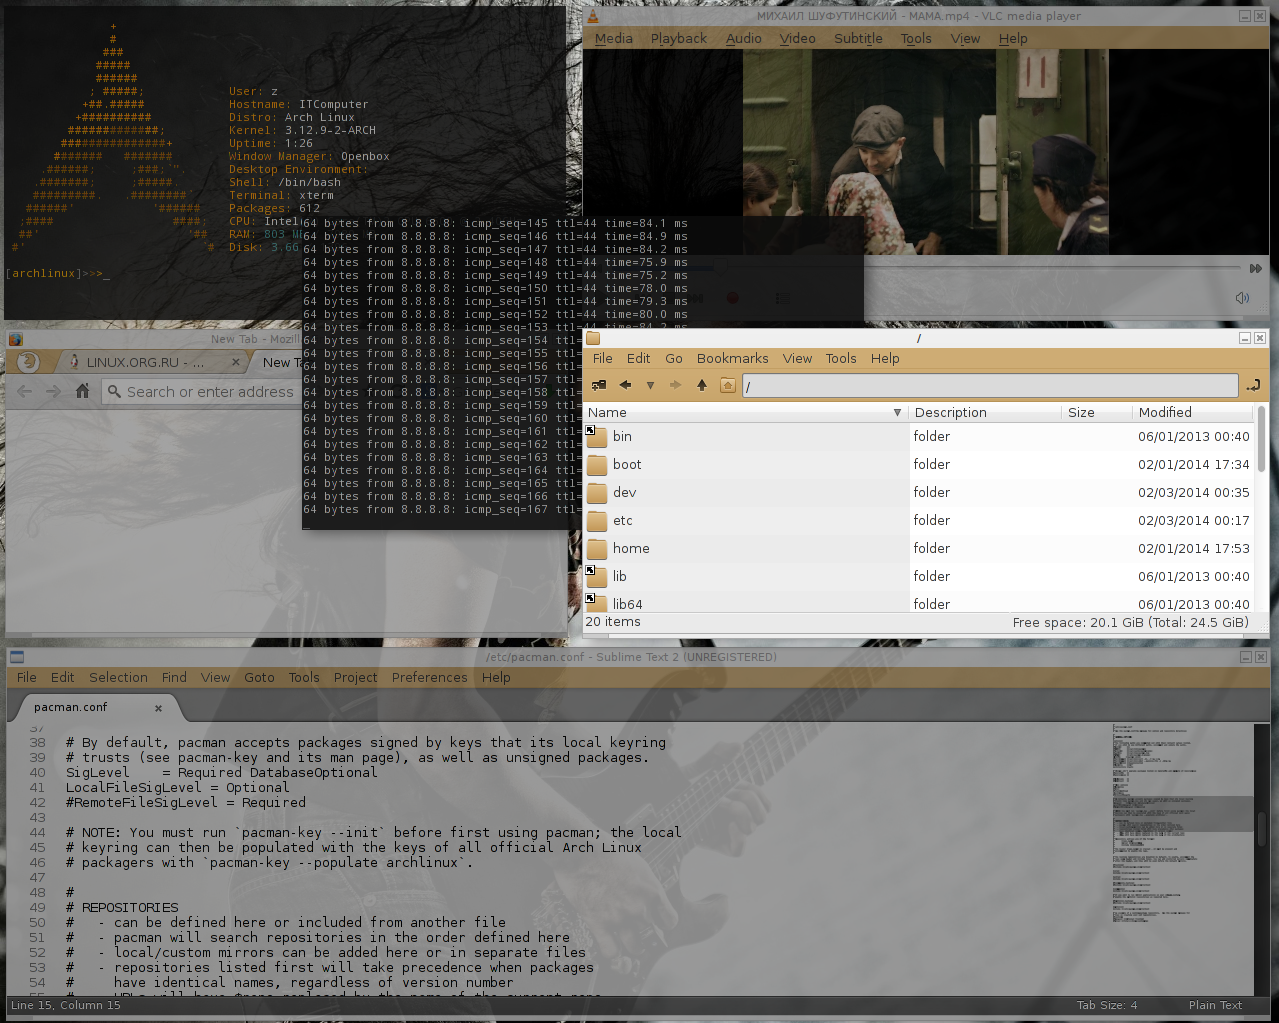Viewport: 1279px width, 1023px height.
Task: Click the Firefox home icon
Action: coord(83,391)
